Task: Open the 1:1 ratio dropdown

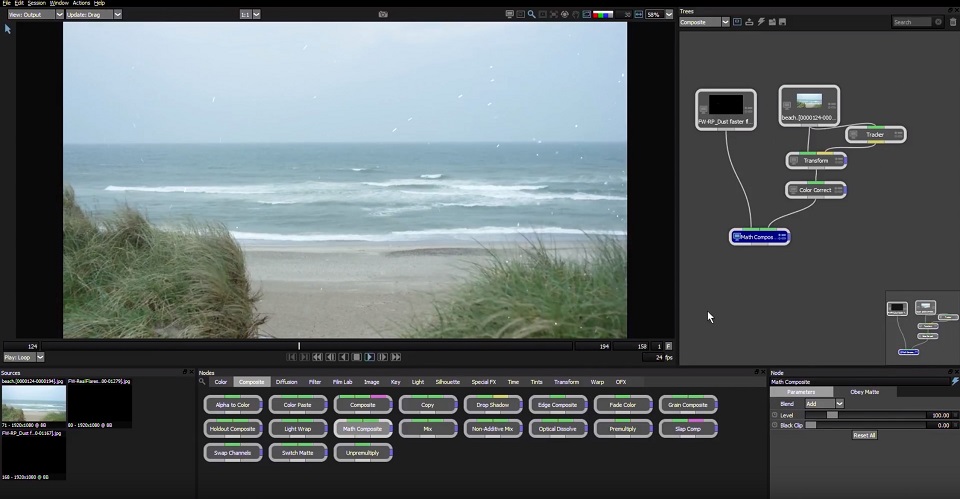Action: [250, 14]
